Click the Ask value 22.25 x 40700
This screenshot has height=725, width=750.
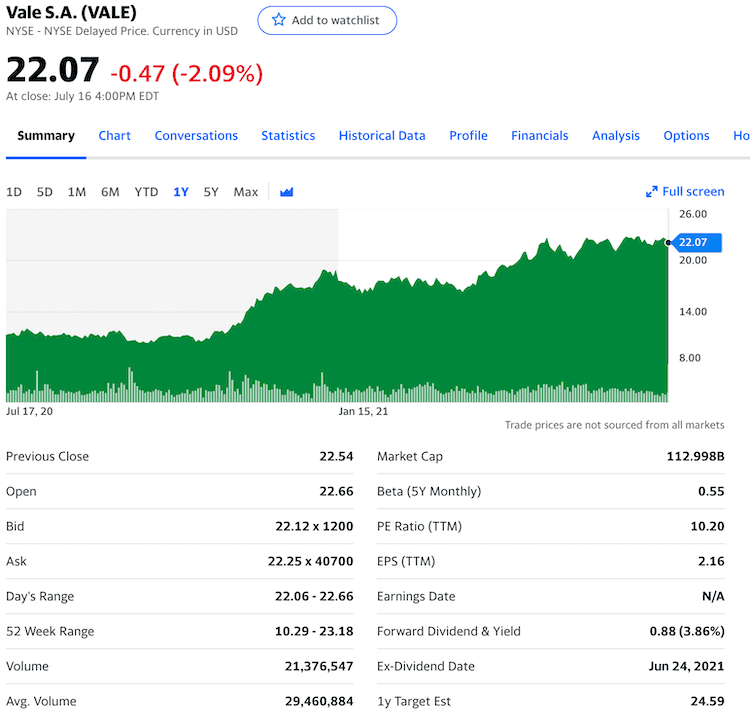(x=310, y=561)
